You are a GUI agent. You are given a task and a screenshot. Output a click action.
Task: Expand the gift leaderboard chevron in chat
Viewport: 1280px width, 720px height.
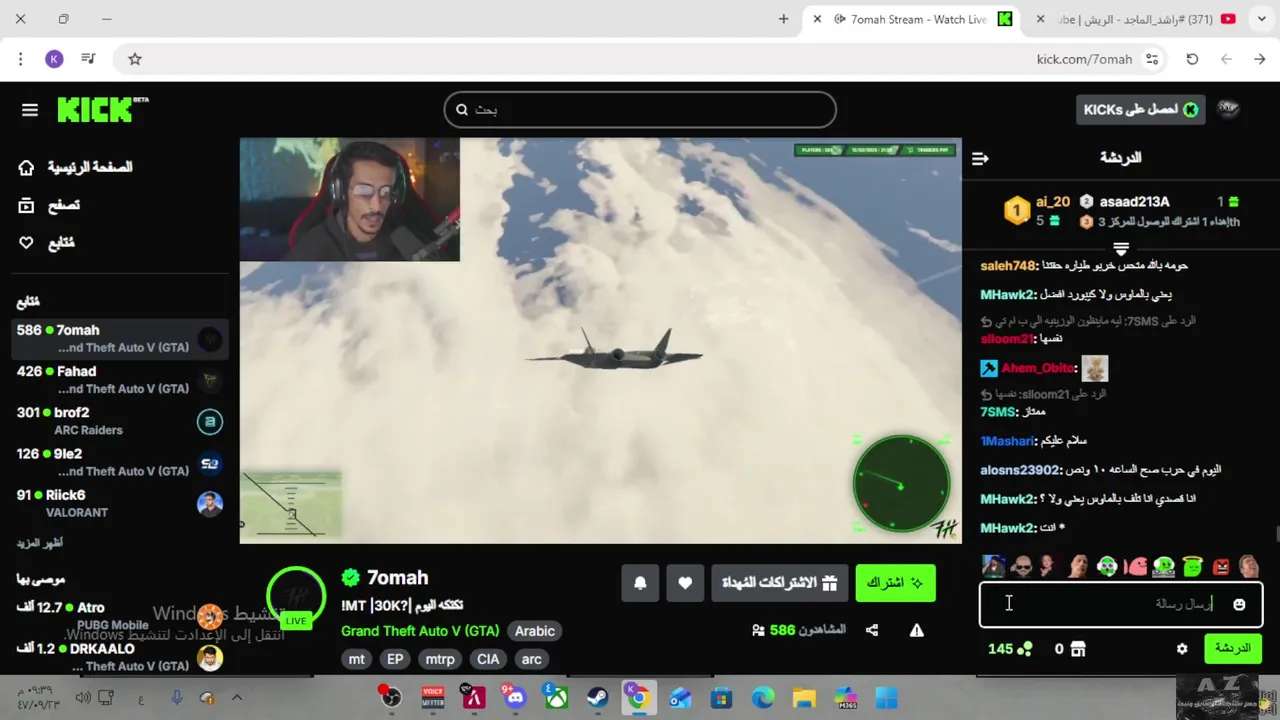(1121, 248)
